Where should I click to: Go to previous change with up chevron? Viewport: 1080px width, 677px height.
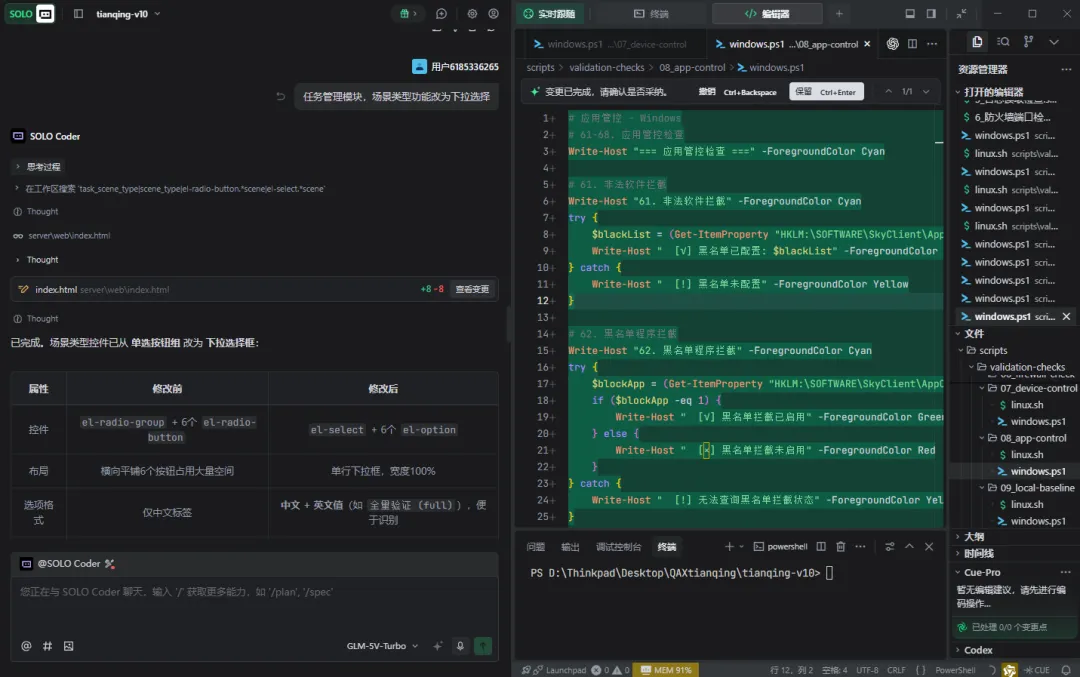(x=889, y=92)
